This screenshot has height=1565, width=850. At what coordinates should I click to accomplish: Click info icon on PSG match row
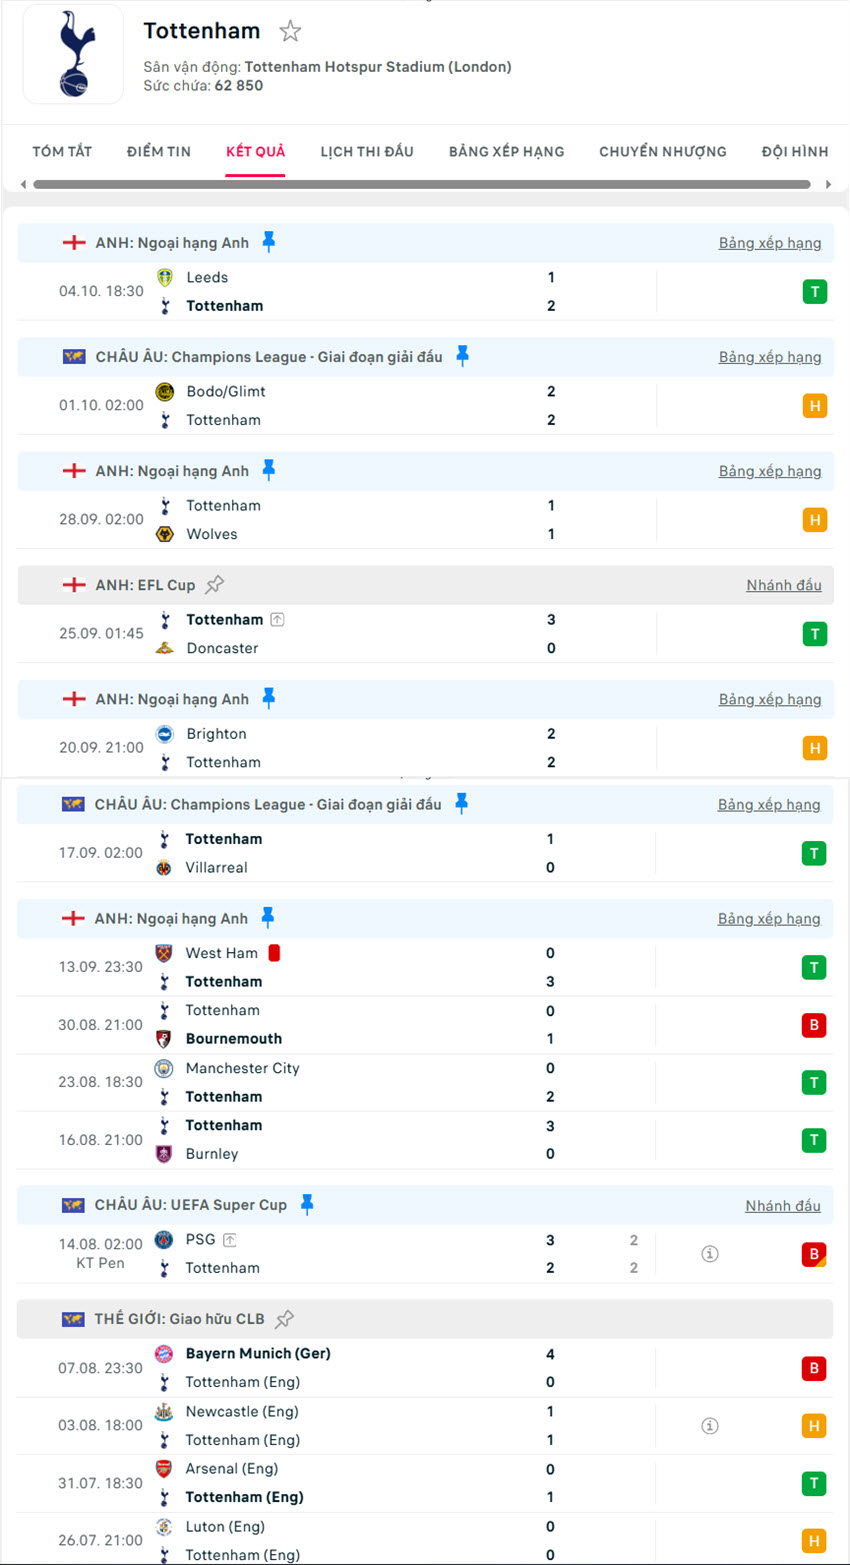[710, 1253]
